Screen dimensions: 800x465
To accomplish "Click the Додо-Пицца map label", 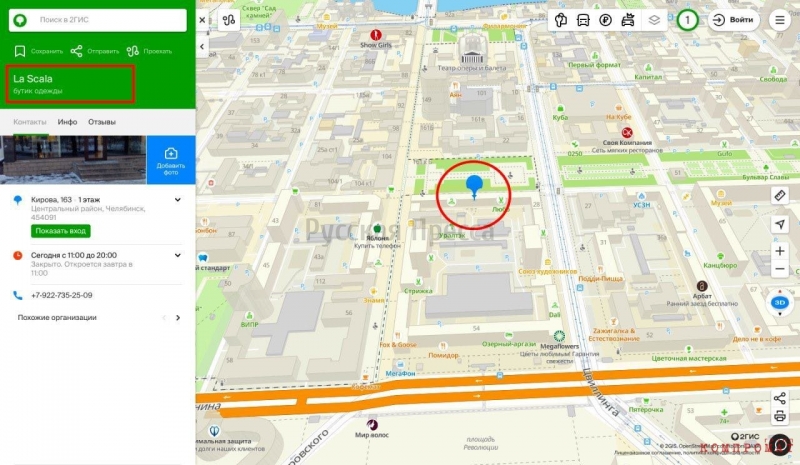I will (x=601, y=279).
